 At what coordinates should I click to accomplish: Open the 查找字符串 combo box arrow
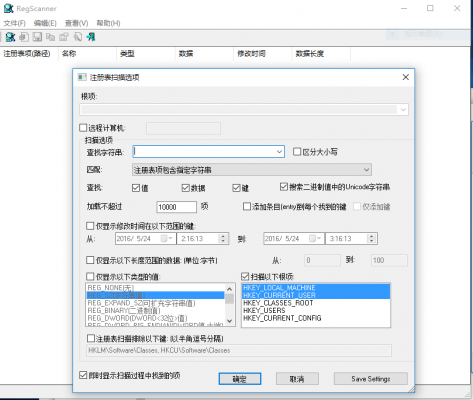[x=279, y=152]
